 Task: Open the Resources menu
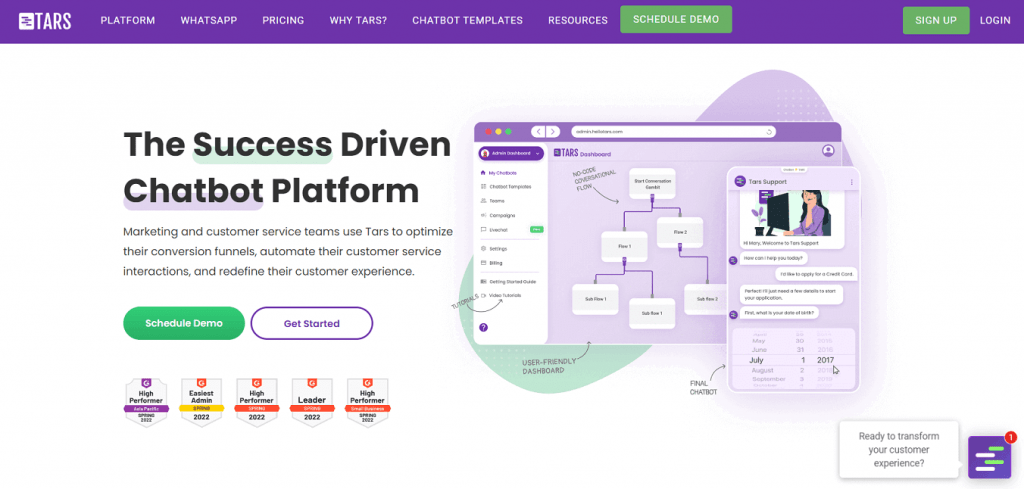pyautogui.click(x=578, y=20)
